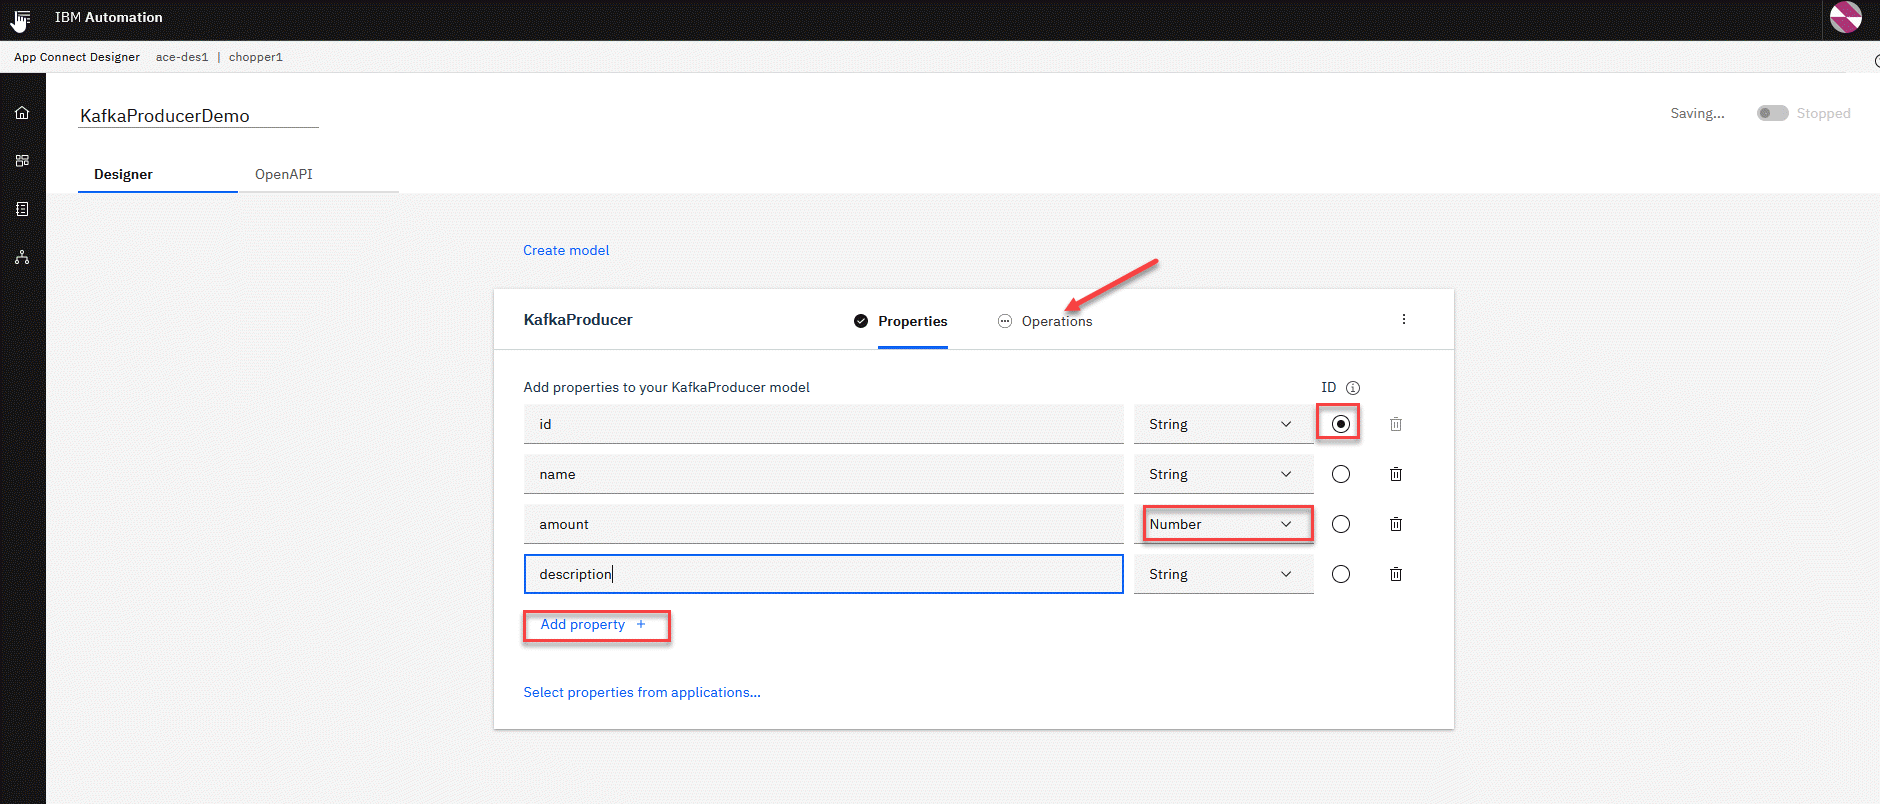Open KafkaProducer model overflow menu
This screenshot has height=804, width=1880.
[1403, 320]
